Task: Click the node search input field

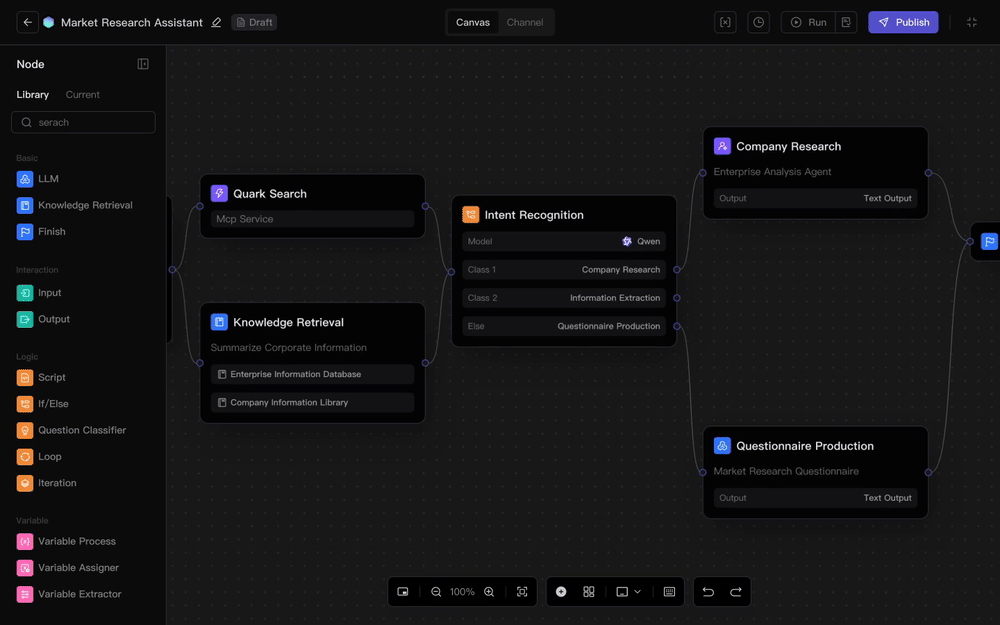Action: [x=90, y=122]
